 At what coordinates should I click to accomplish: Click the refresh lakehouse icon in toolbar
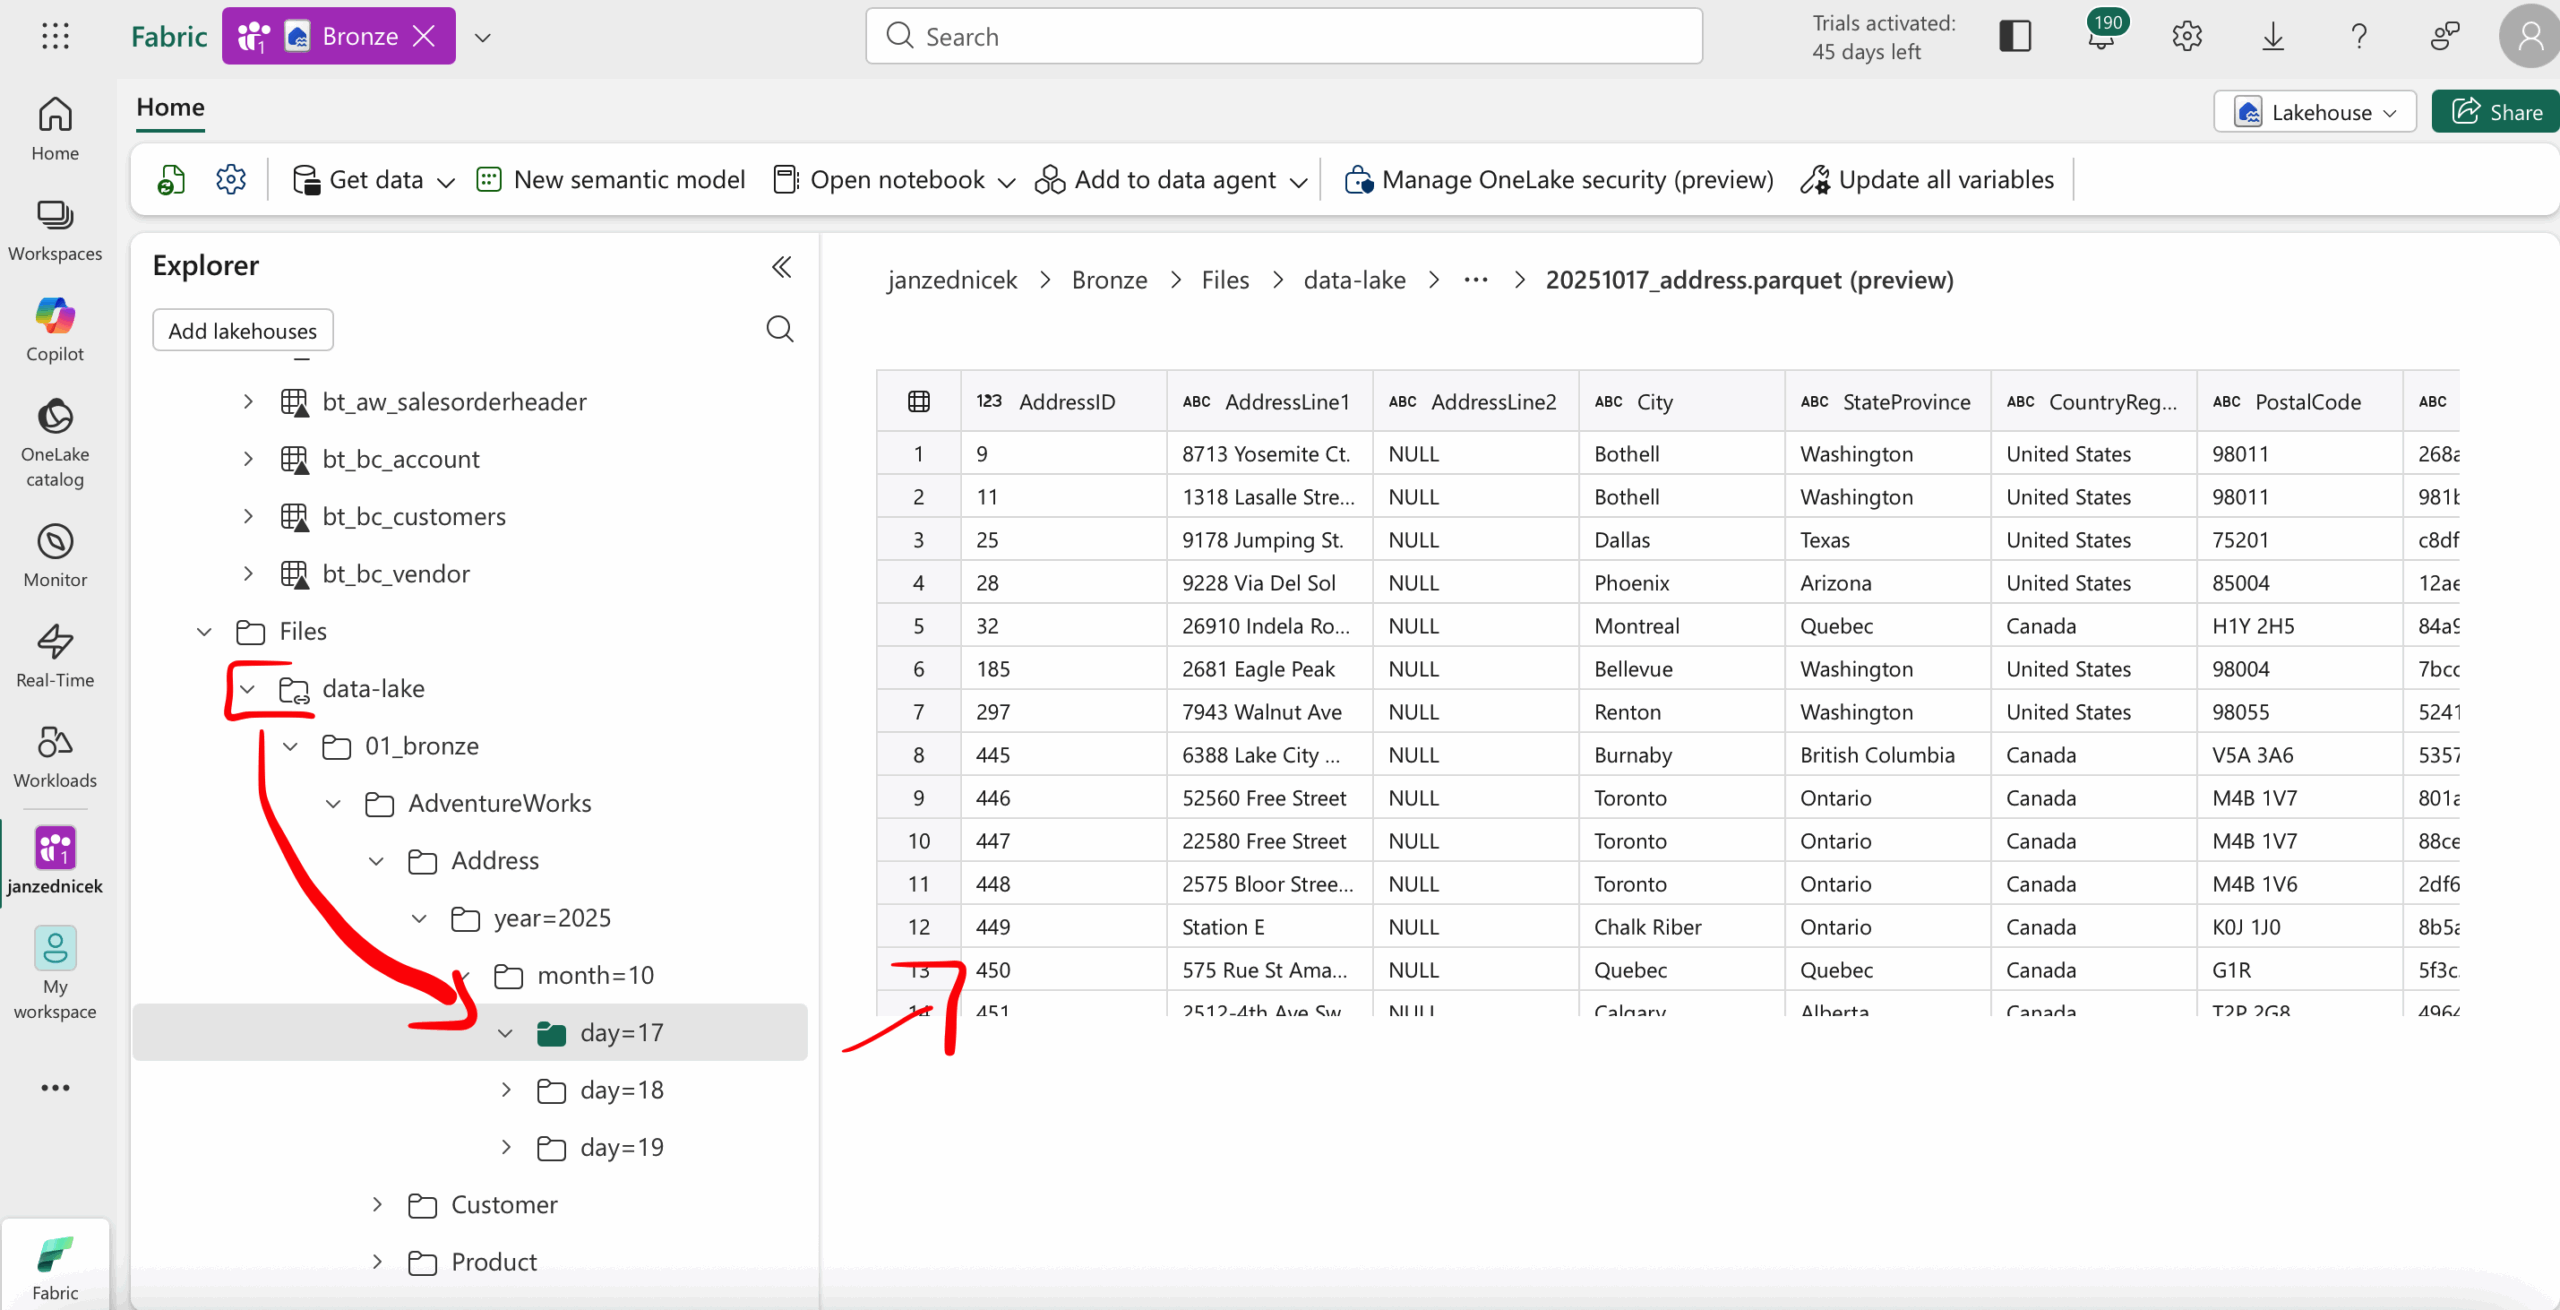pos(172,180)
